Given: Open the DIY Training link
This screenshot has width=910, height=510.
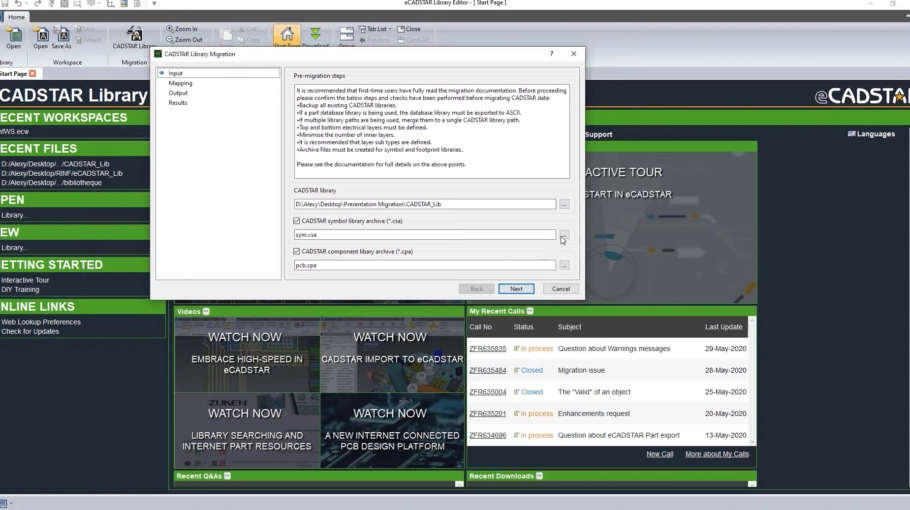Looking at the screenshot, I should coord(20,290).
